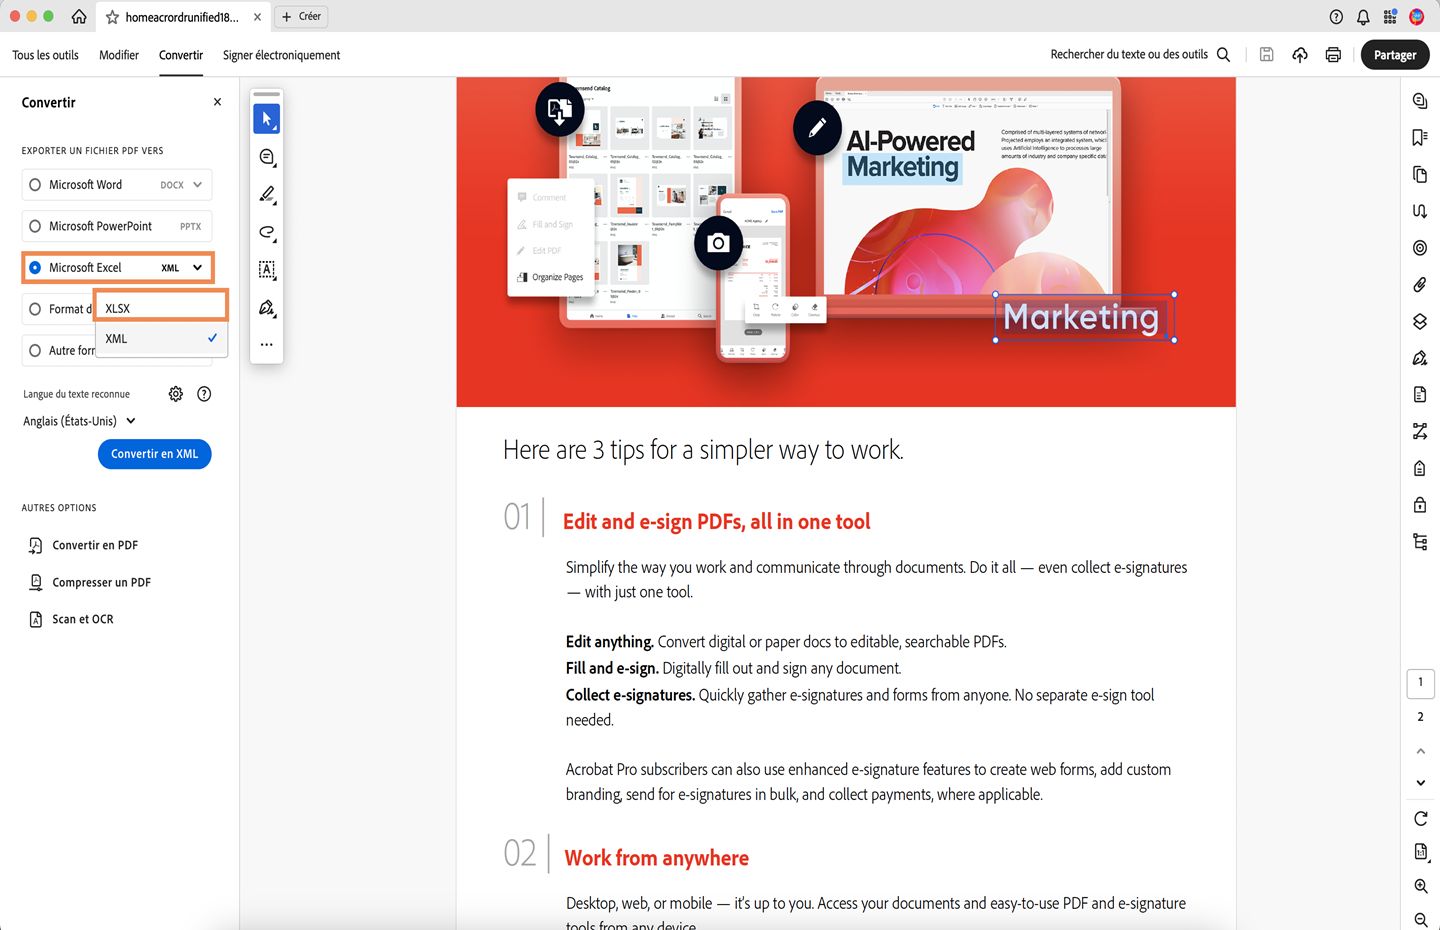Activate the text selection tool

point(266,270)
